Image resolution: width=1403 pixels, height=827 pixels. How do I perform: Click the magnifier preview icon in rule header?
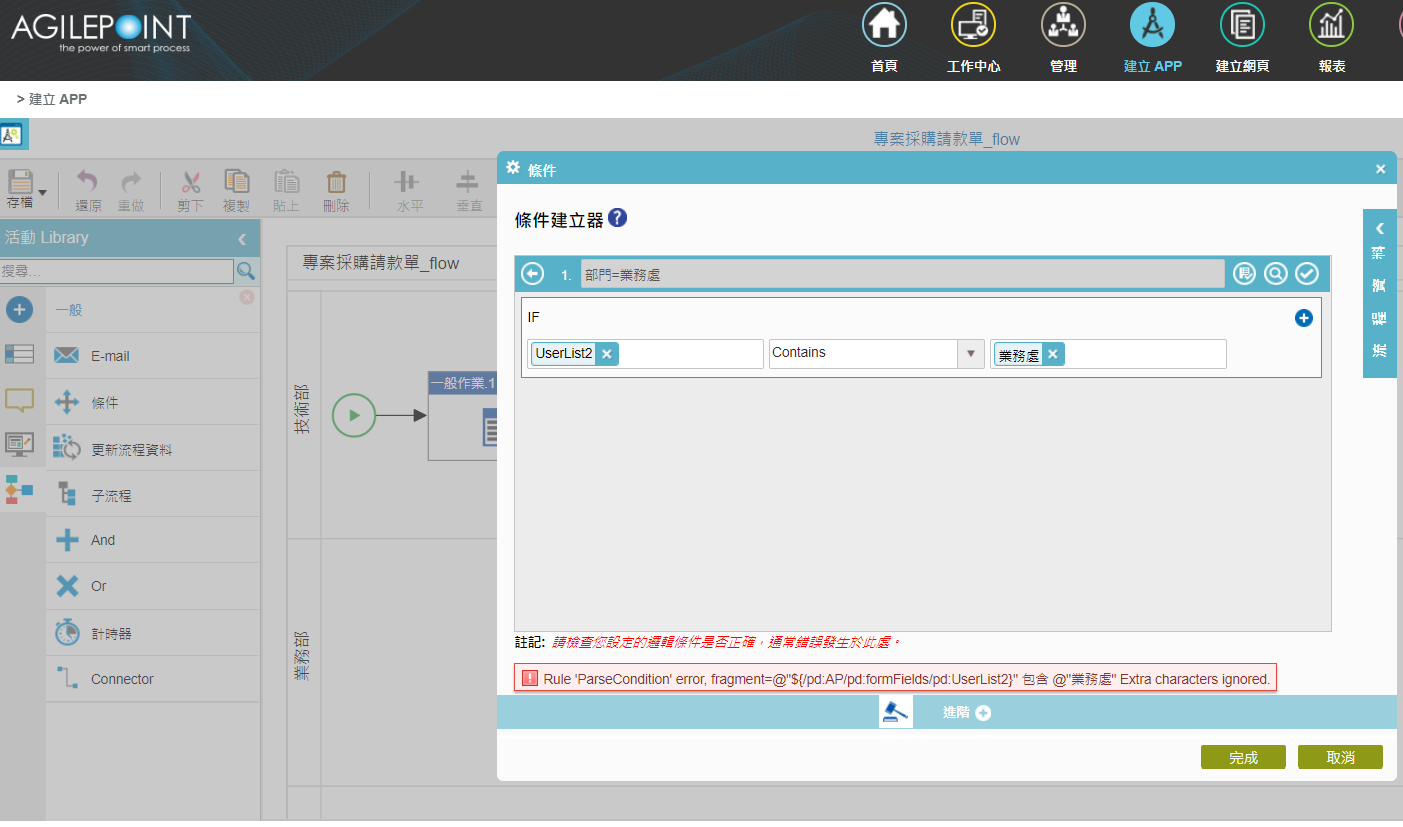point(1275,274)
